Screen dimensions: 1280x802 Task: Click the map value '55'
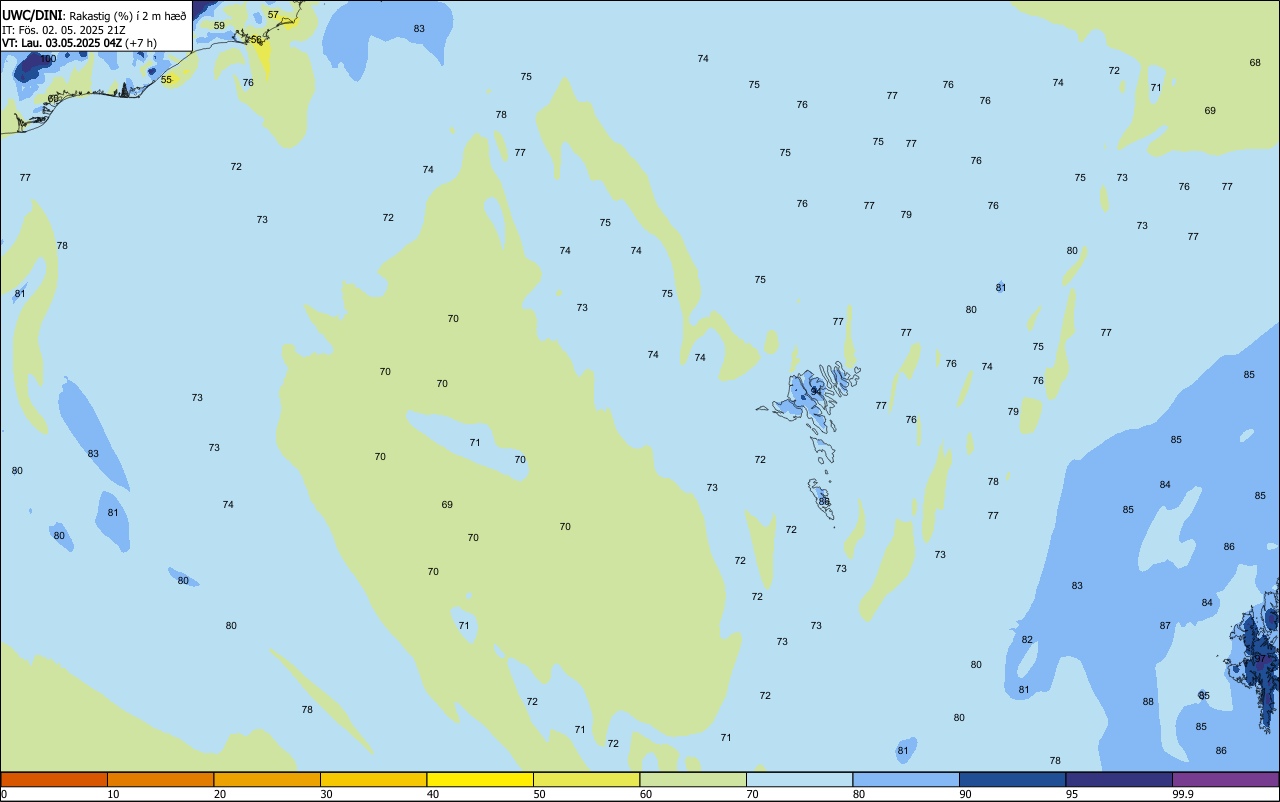tap(166, 79)
